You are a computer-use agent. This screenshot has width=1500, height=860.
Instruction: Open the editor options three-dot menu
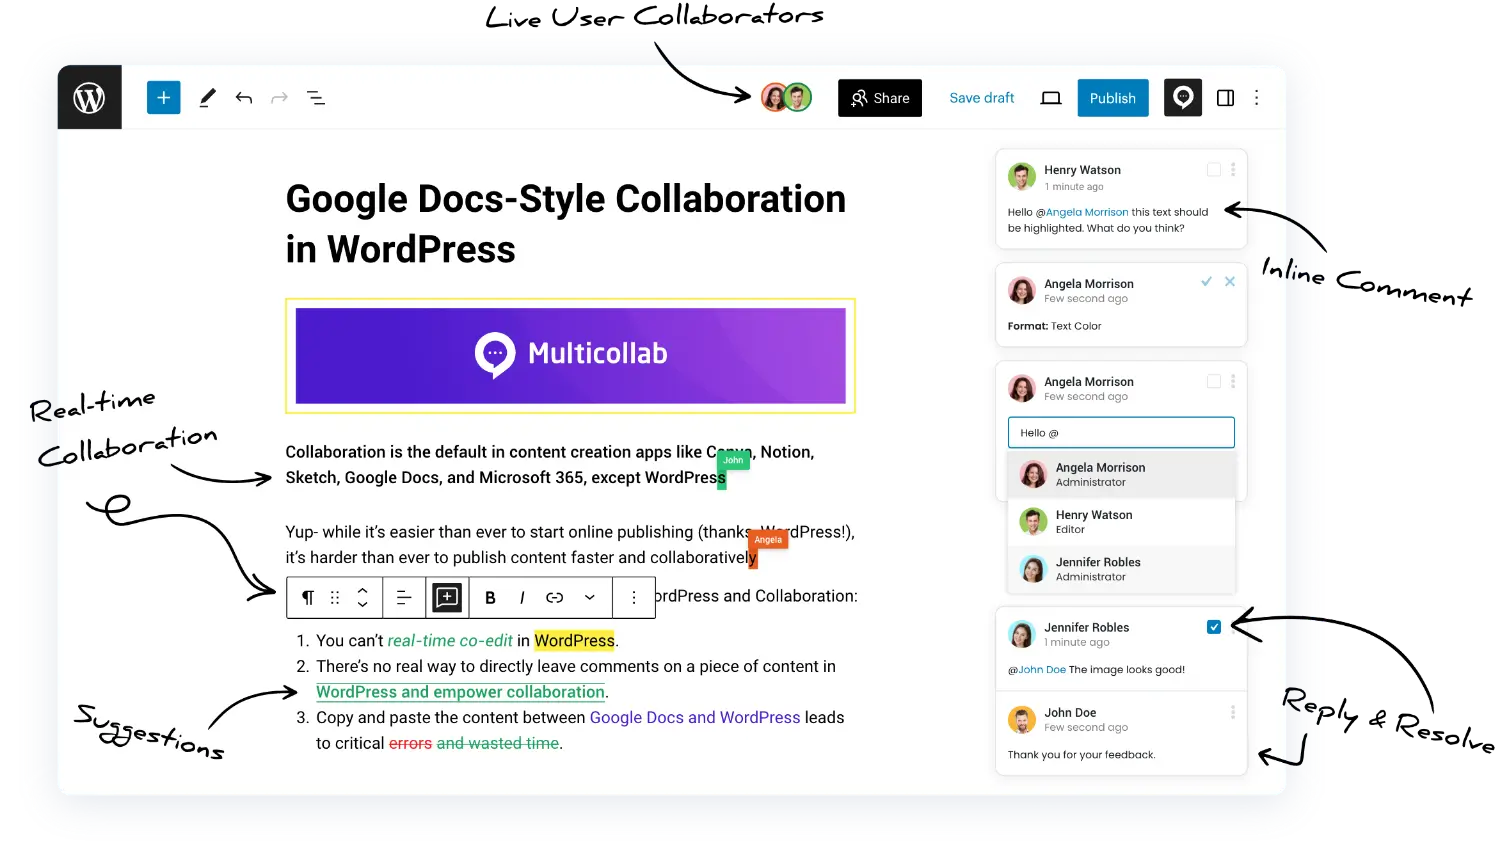click(1257, 98)
